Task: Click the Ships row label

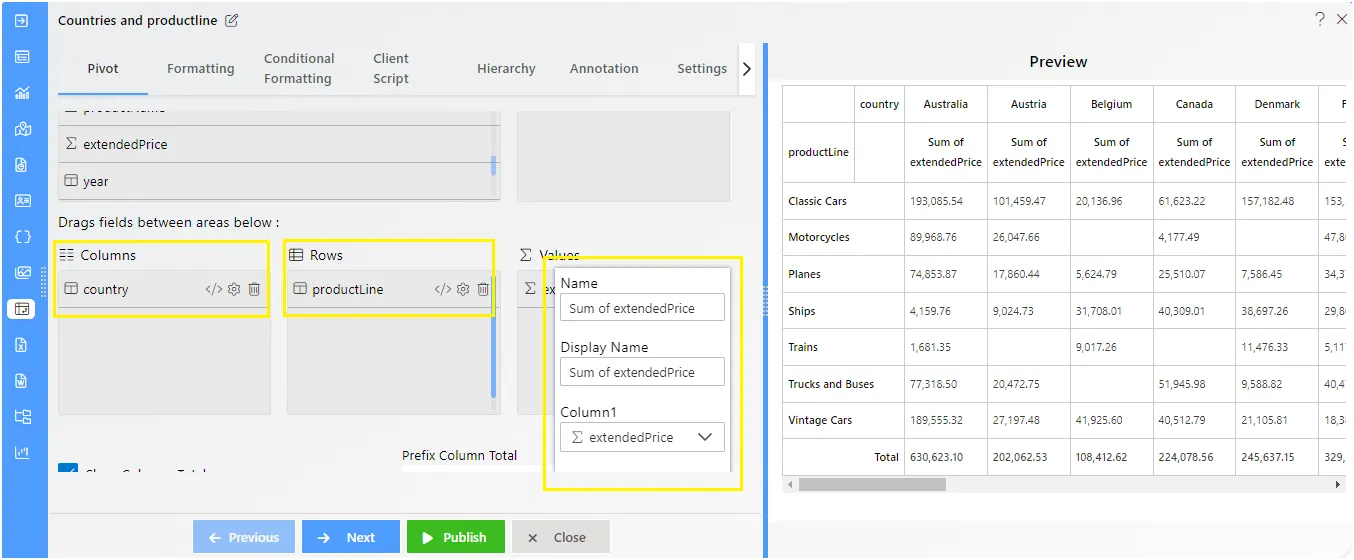Action: pyautogui.click(x=802, y=311)
